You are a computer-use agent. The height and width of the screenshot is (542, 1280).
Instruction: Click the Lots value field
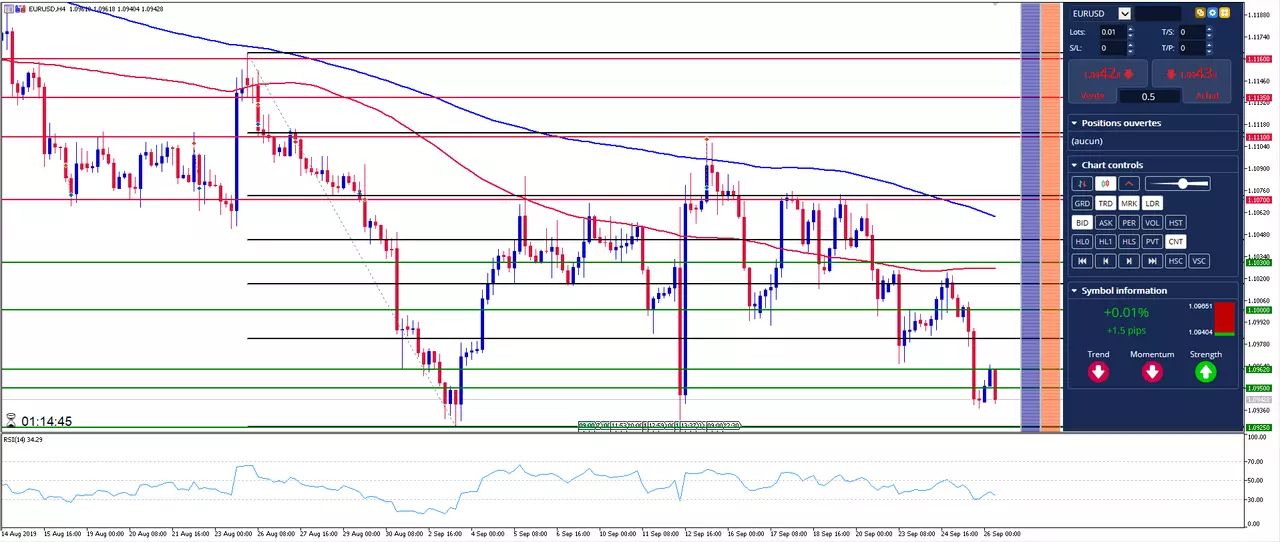1113,32
